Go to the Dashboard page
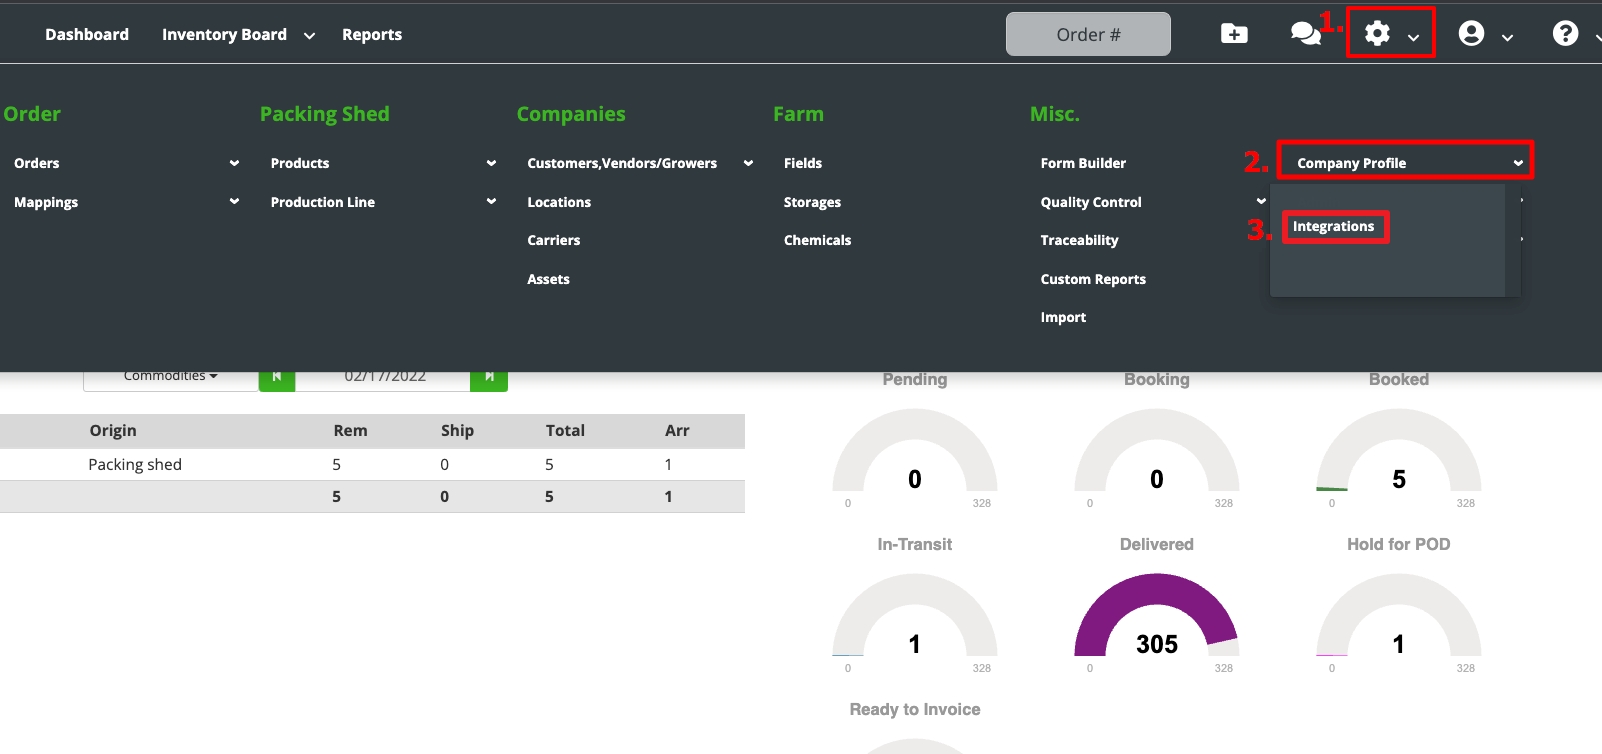The height and width of the screenshot is (754, 1602). click(x=87, y=35)
